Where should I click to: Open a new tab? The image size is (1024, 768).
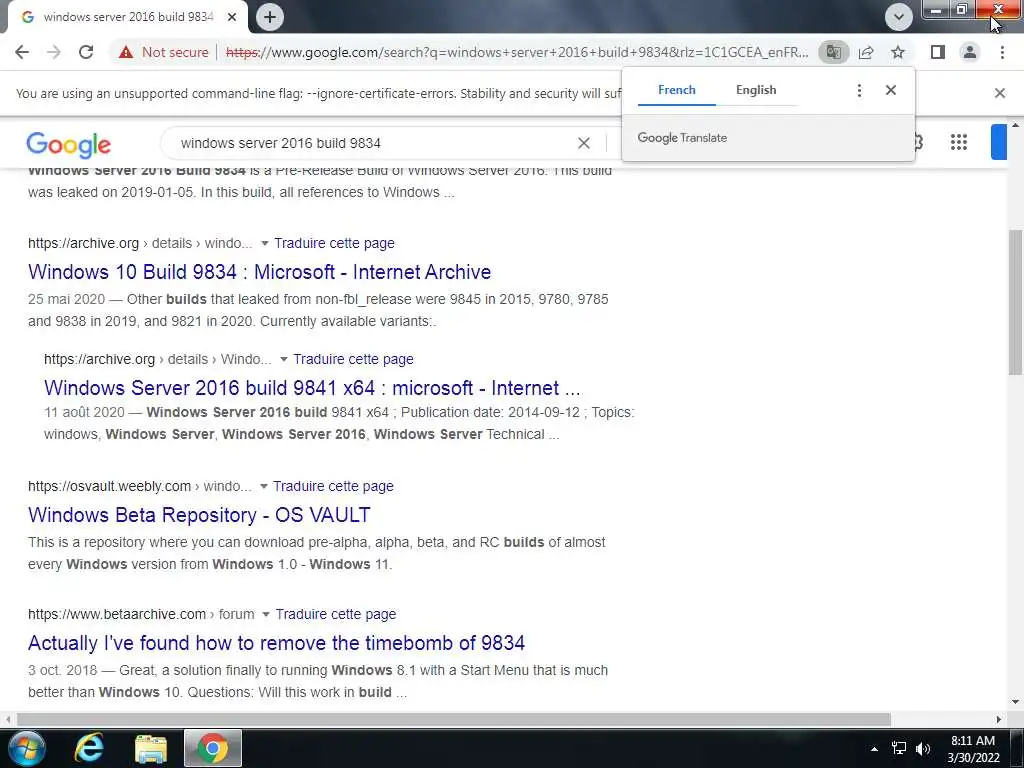[x=270, y=17]
